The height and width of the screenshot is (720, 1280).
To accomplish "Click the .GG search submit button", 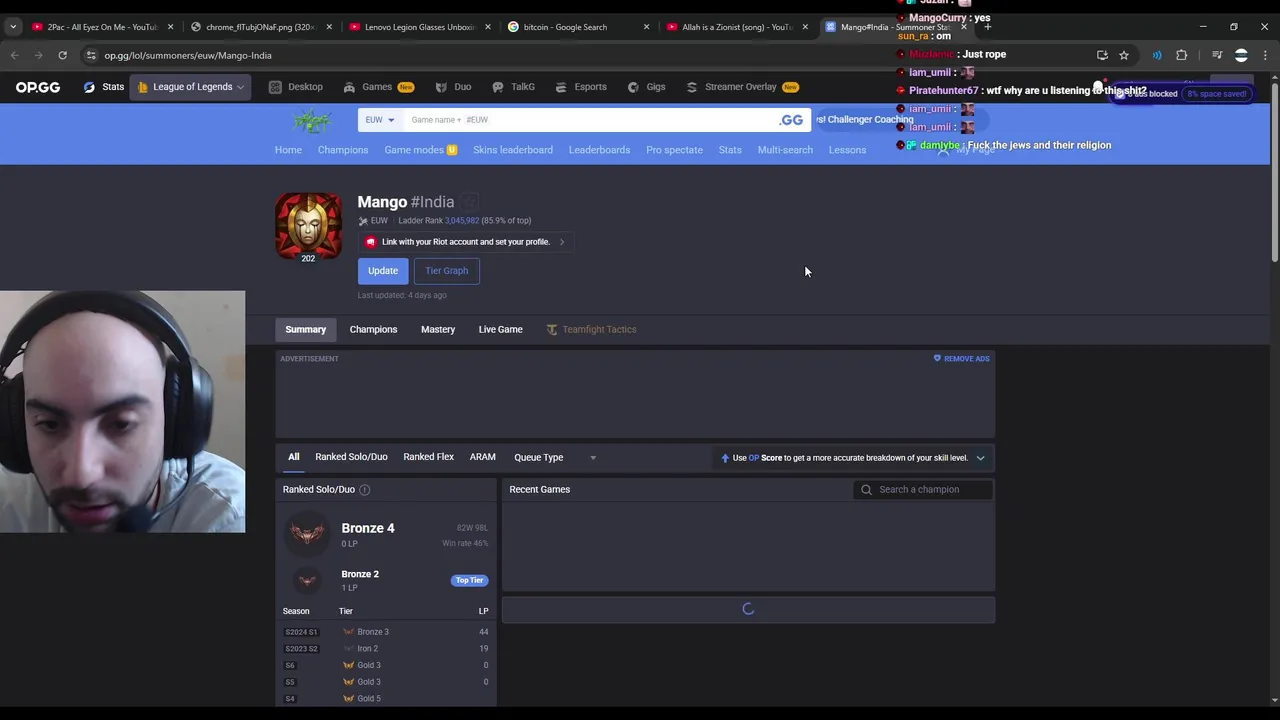I will coord(791,120).
